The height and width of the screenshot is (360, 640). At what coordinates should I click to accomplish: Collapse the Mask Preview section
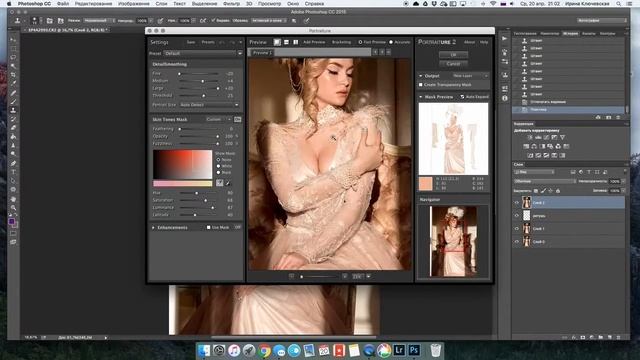pos(421,97)
